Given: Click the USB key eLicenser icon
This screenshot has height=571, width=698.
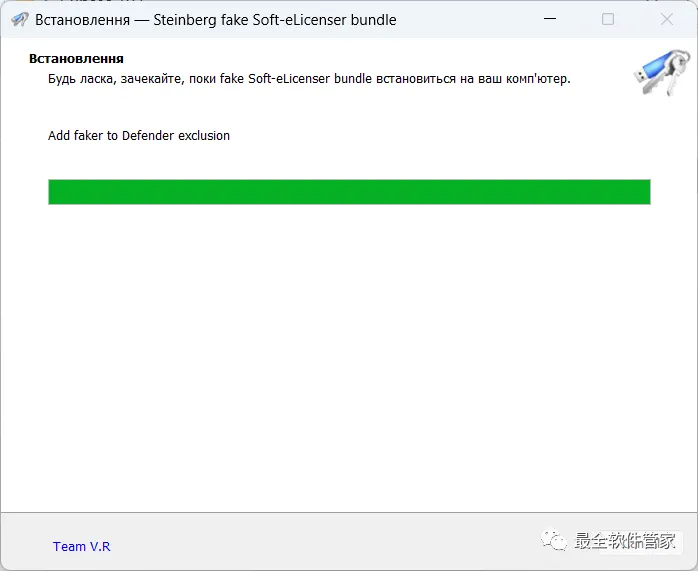Looking at the screenshot, I should point(662,73).
